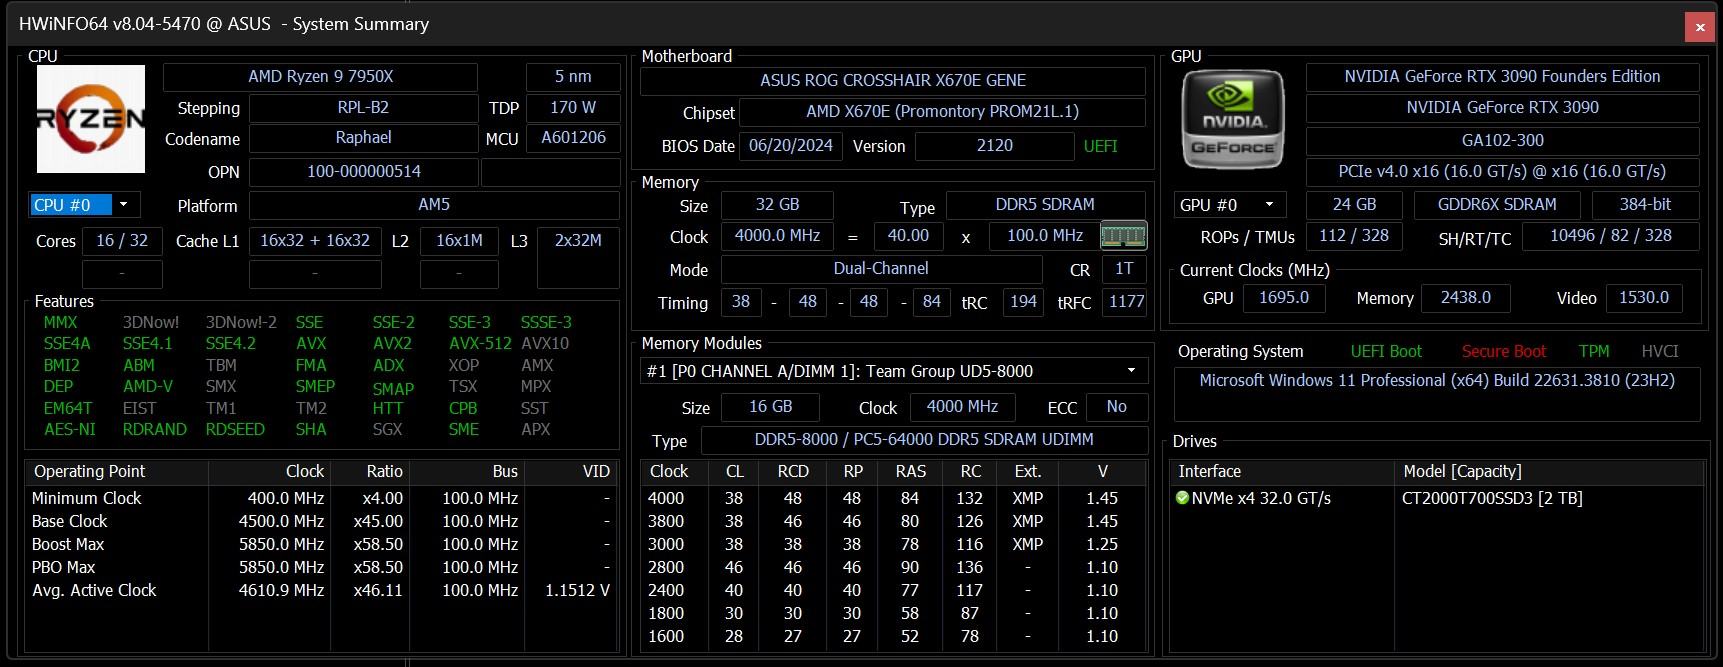This screenshot has height=667, width=1723.
Task: Click the RCD column header in timings
Action: (x=793, y=471)
